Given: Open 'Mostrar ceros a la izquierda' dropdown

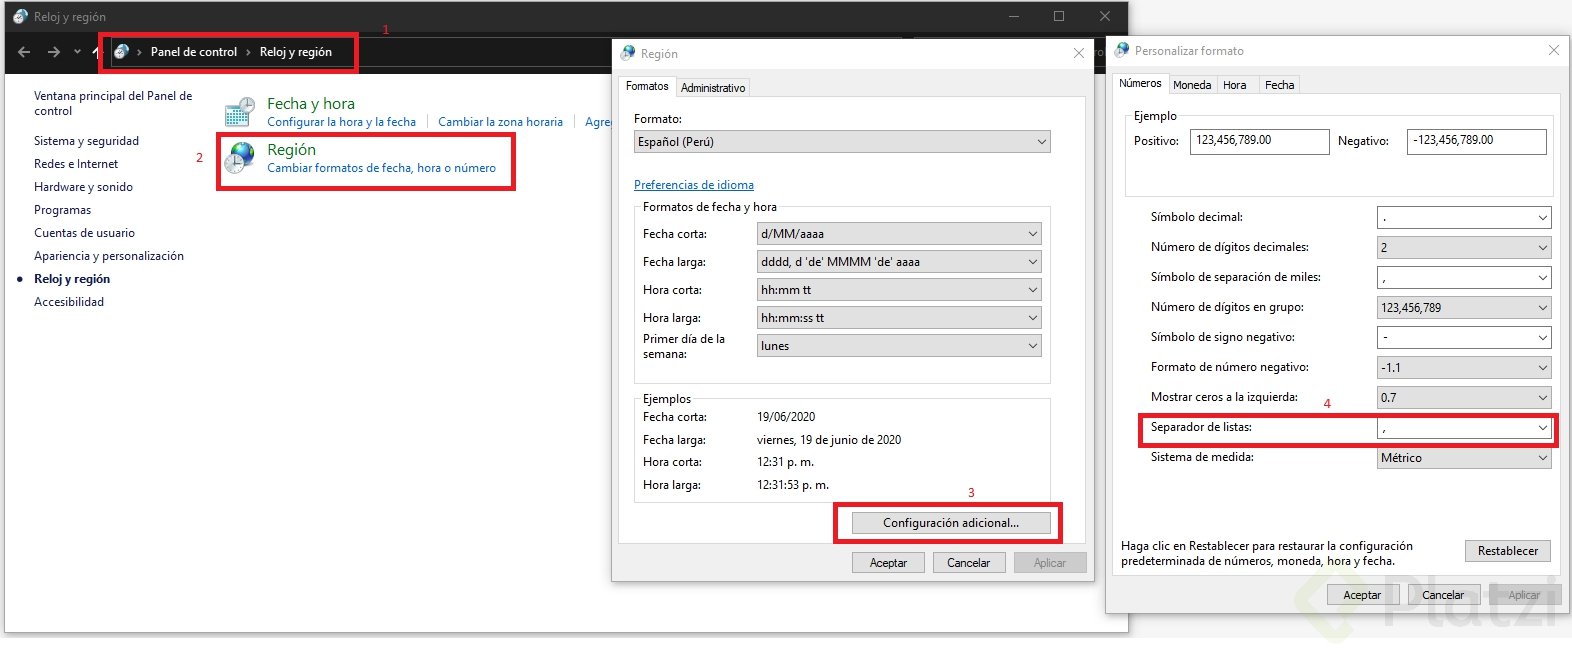Looking at the screenshot, I should pyautogui.click(x=1464, y=397).
